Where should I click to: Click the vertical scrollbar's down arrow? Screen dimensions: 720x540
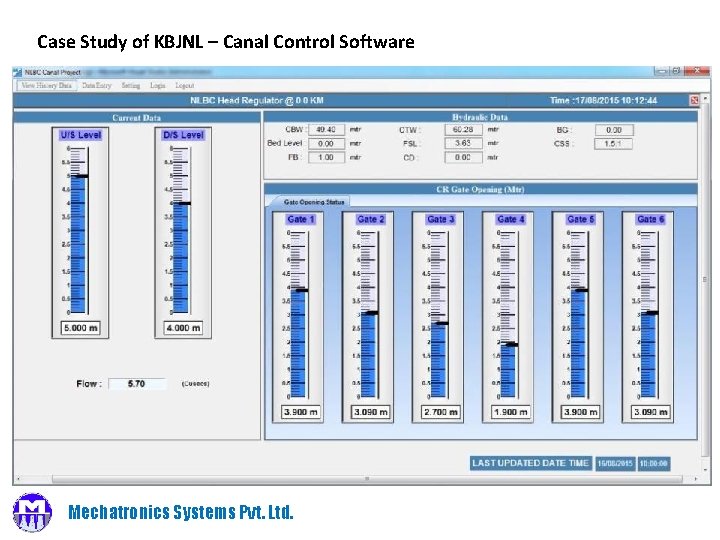point(705,470)
